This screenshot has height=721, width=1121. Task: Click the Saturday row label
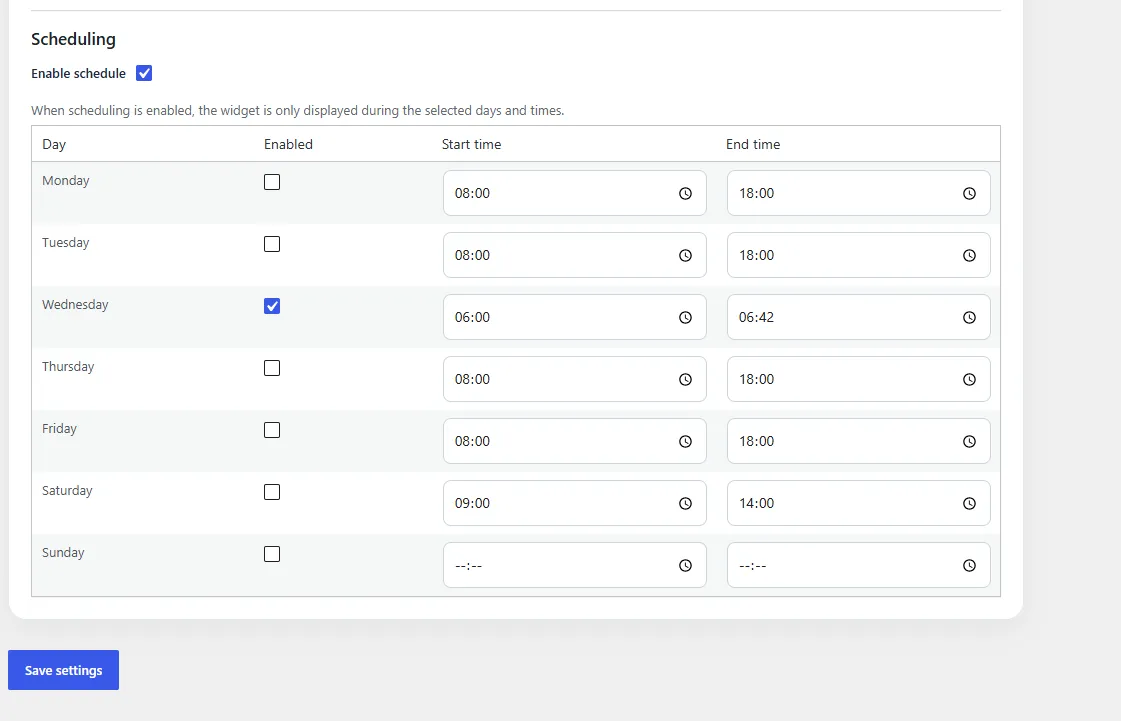[67, 491]
